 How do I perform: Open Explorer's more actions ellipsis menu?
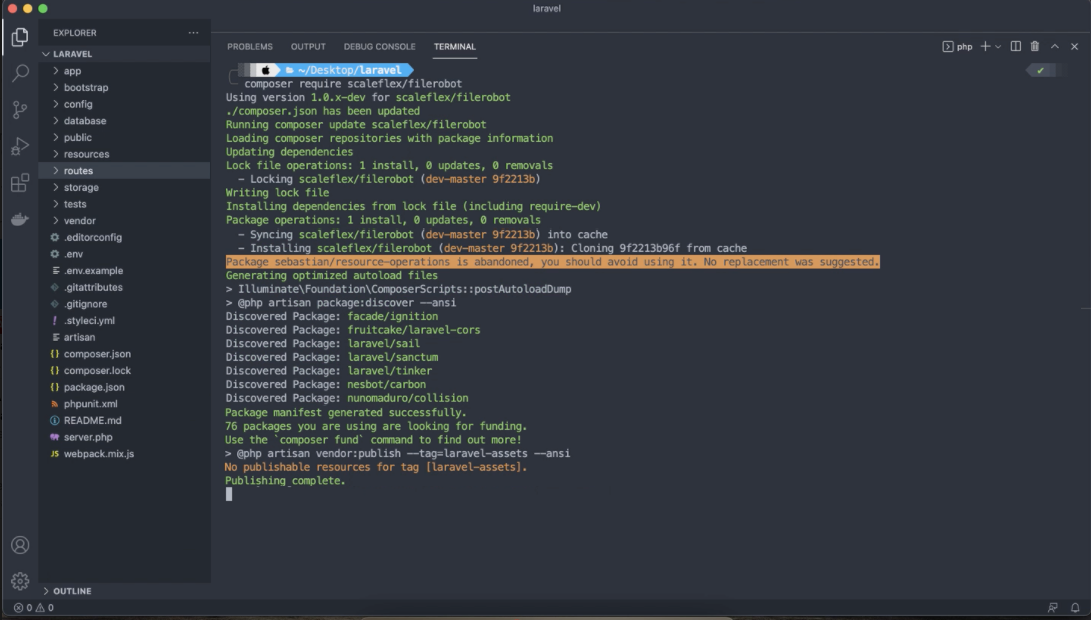click(193, 33)
